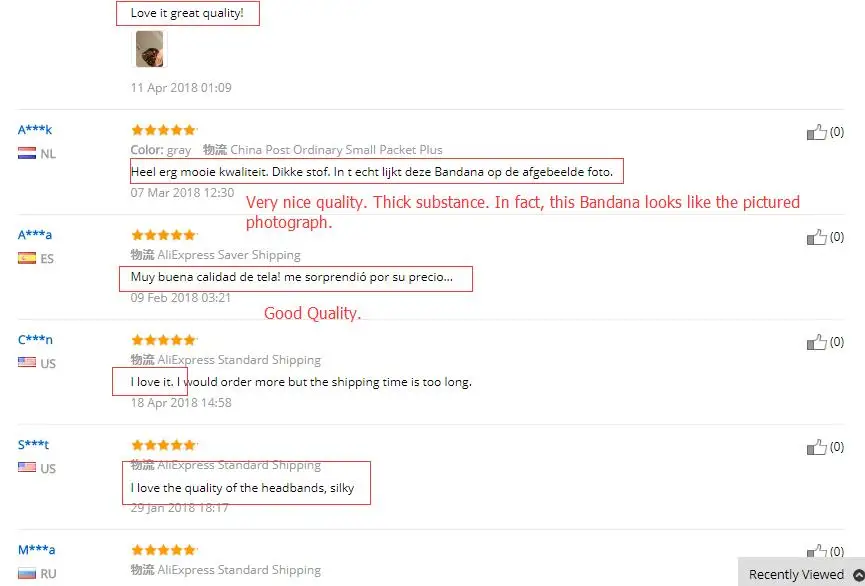Click the Spain flag icon
865x586 pixels.
point(27,258)
